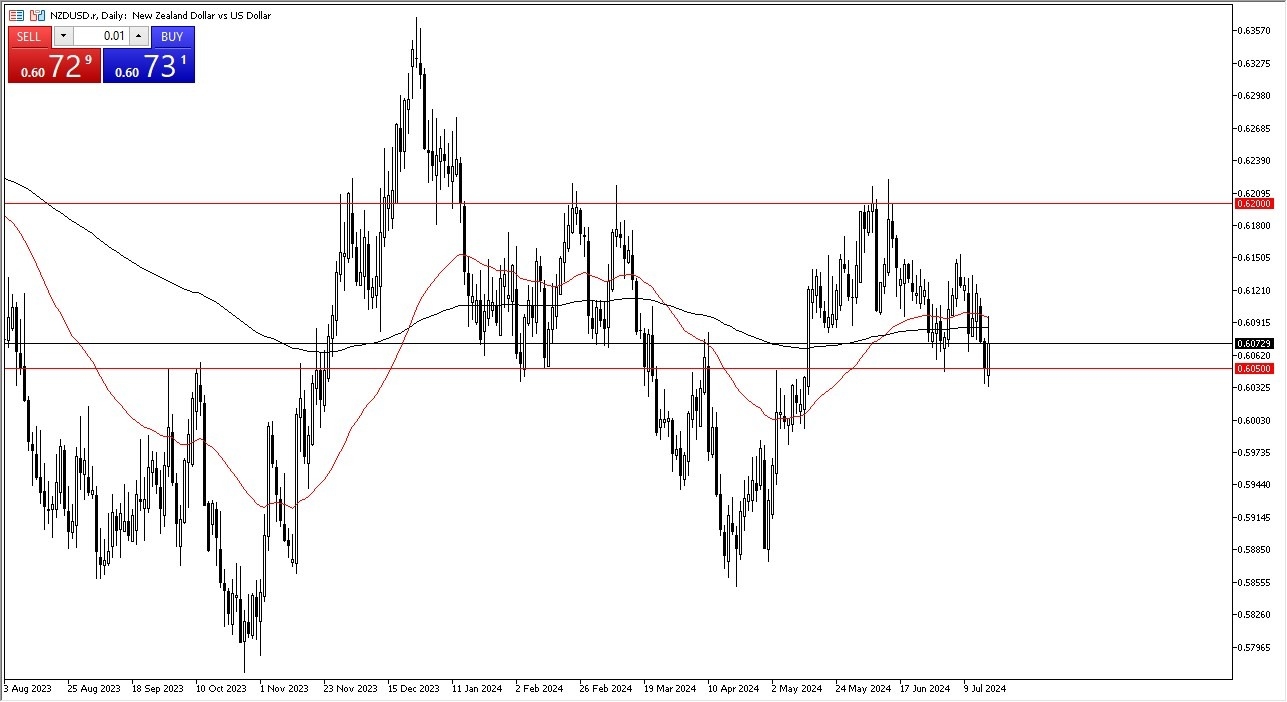This screenshot has height=702, width=1287.
Task: Click the red SELL button
Action: click(29, 37)
